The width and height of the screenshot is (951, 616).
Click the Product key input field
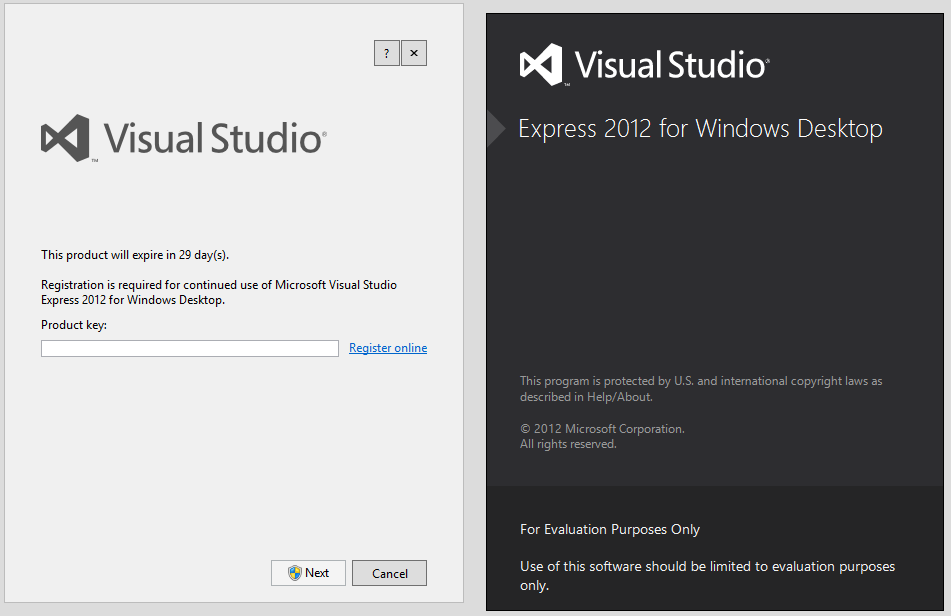point(190,348)
